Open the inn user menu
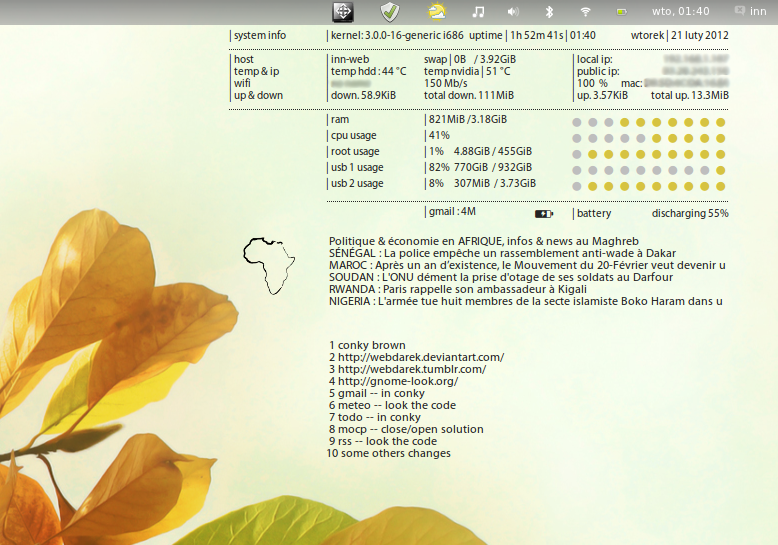The image size is (778, 545). [x=751, y=11]
